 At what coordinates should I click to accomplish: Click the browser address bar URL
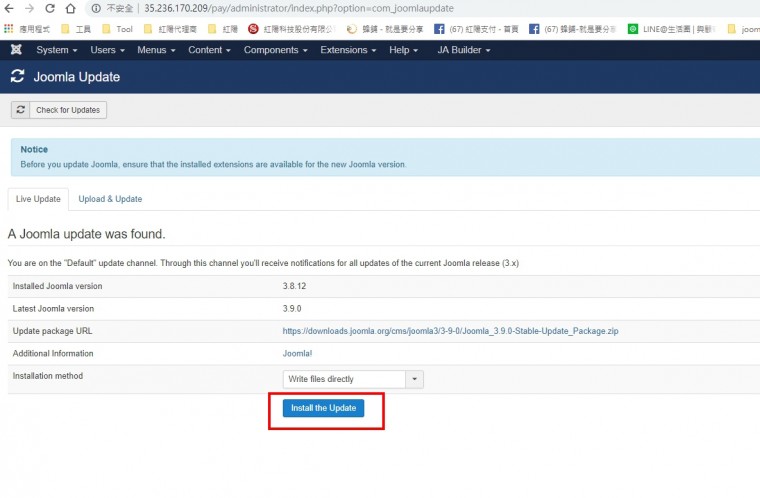[x=299, y=8]
